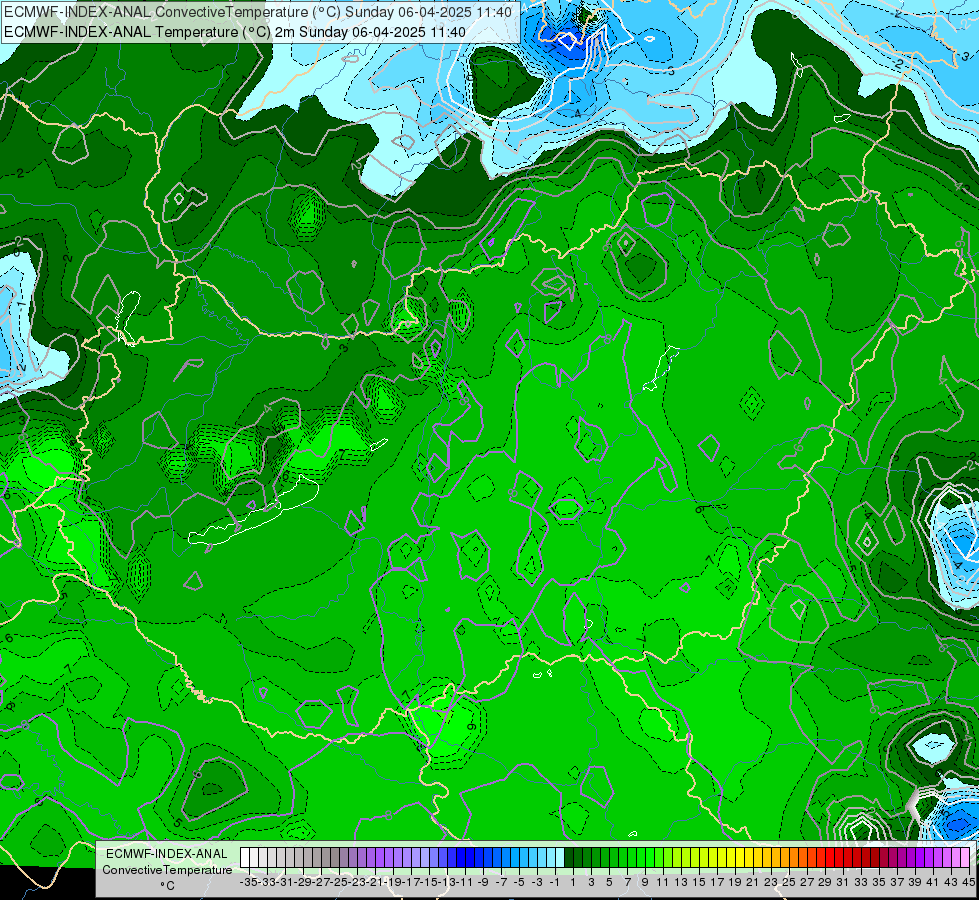Click the '21' legend scale value

(x=753, y=883)
